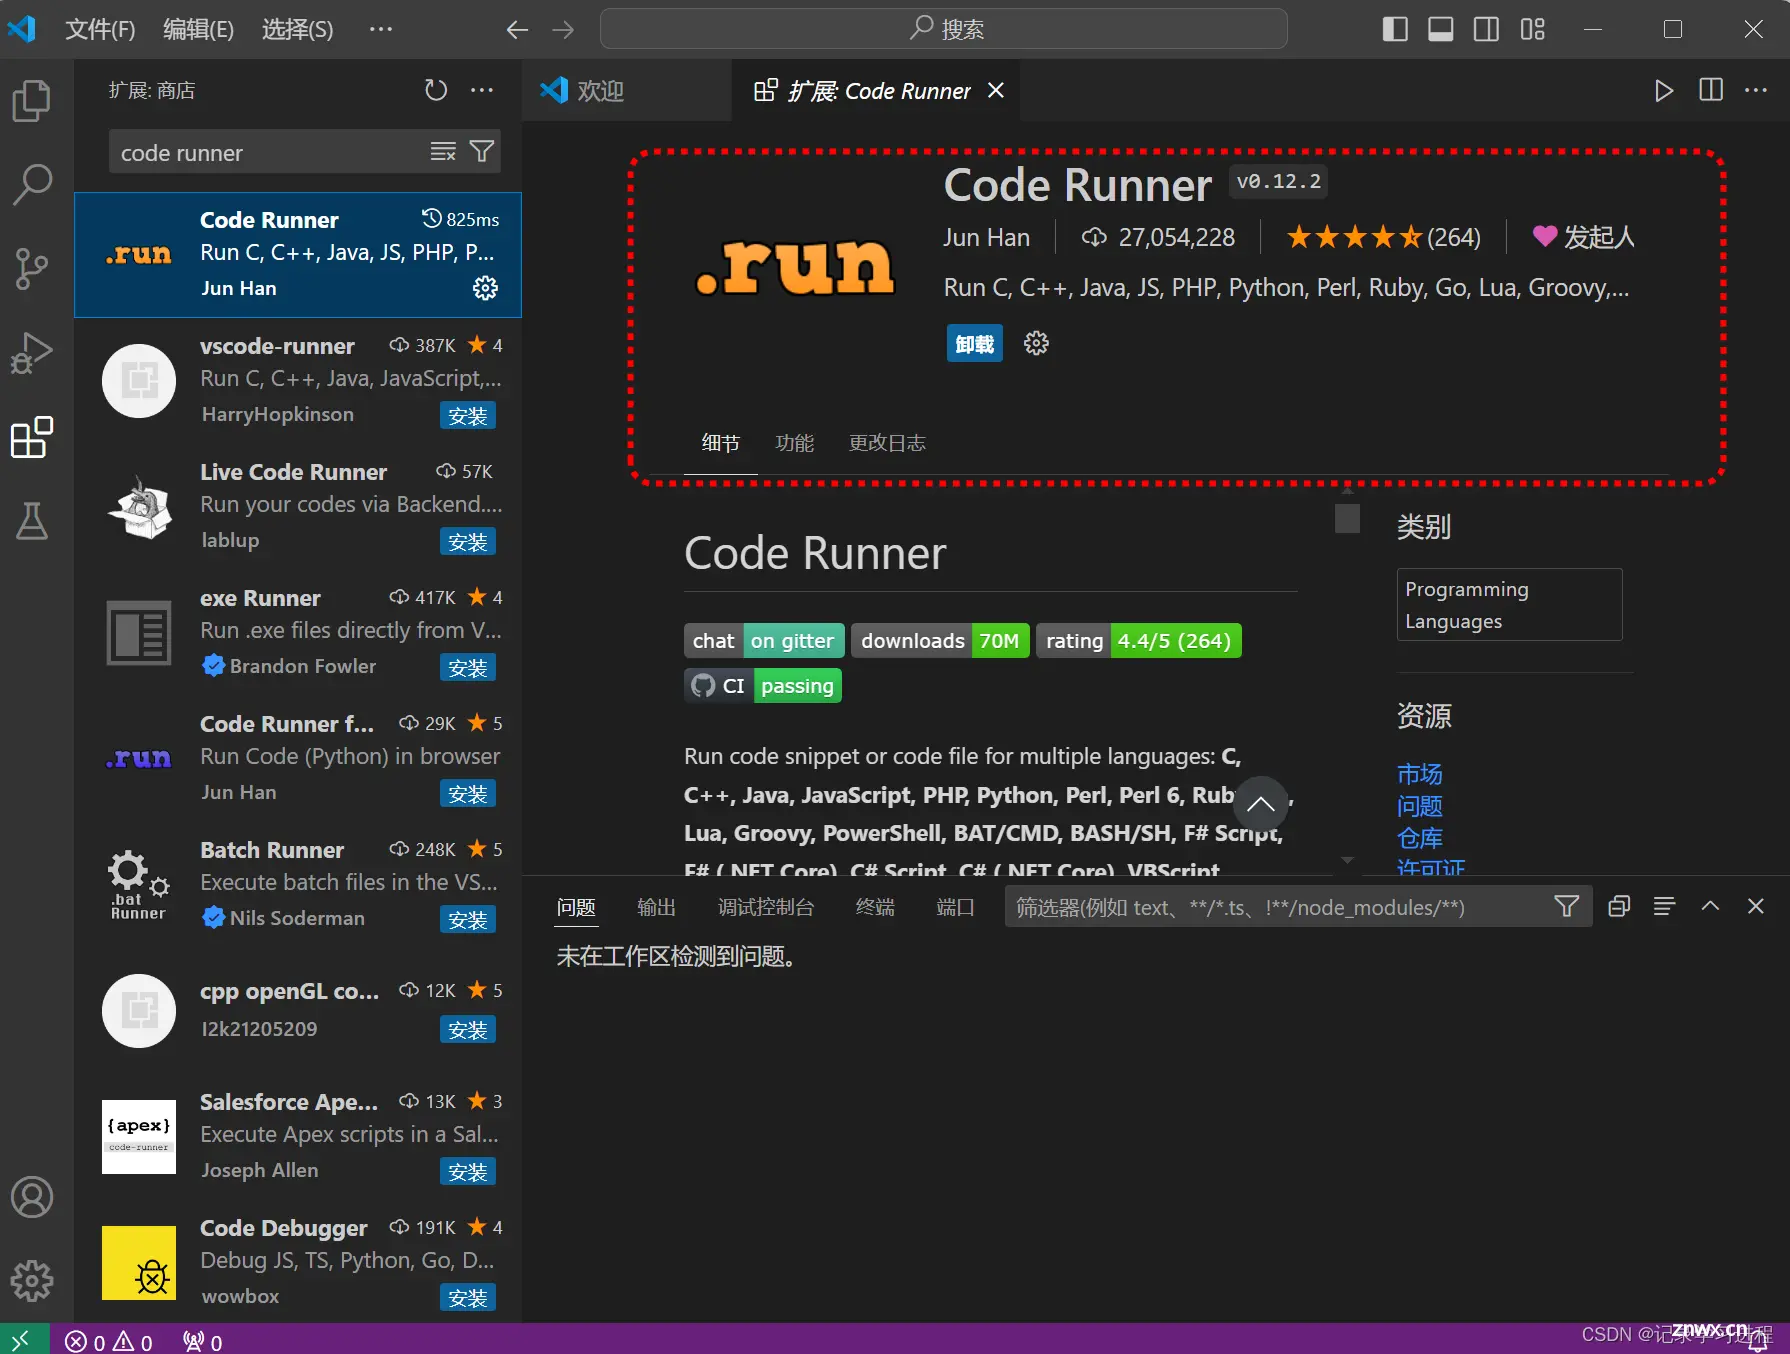This screenshot has width=1790, height=1354.
Task: Click the Run play icon in editor toolbar
Action: (1663, 90)
